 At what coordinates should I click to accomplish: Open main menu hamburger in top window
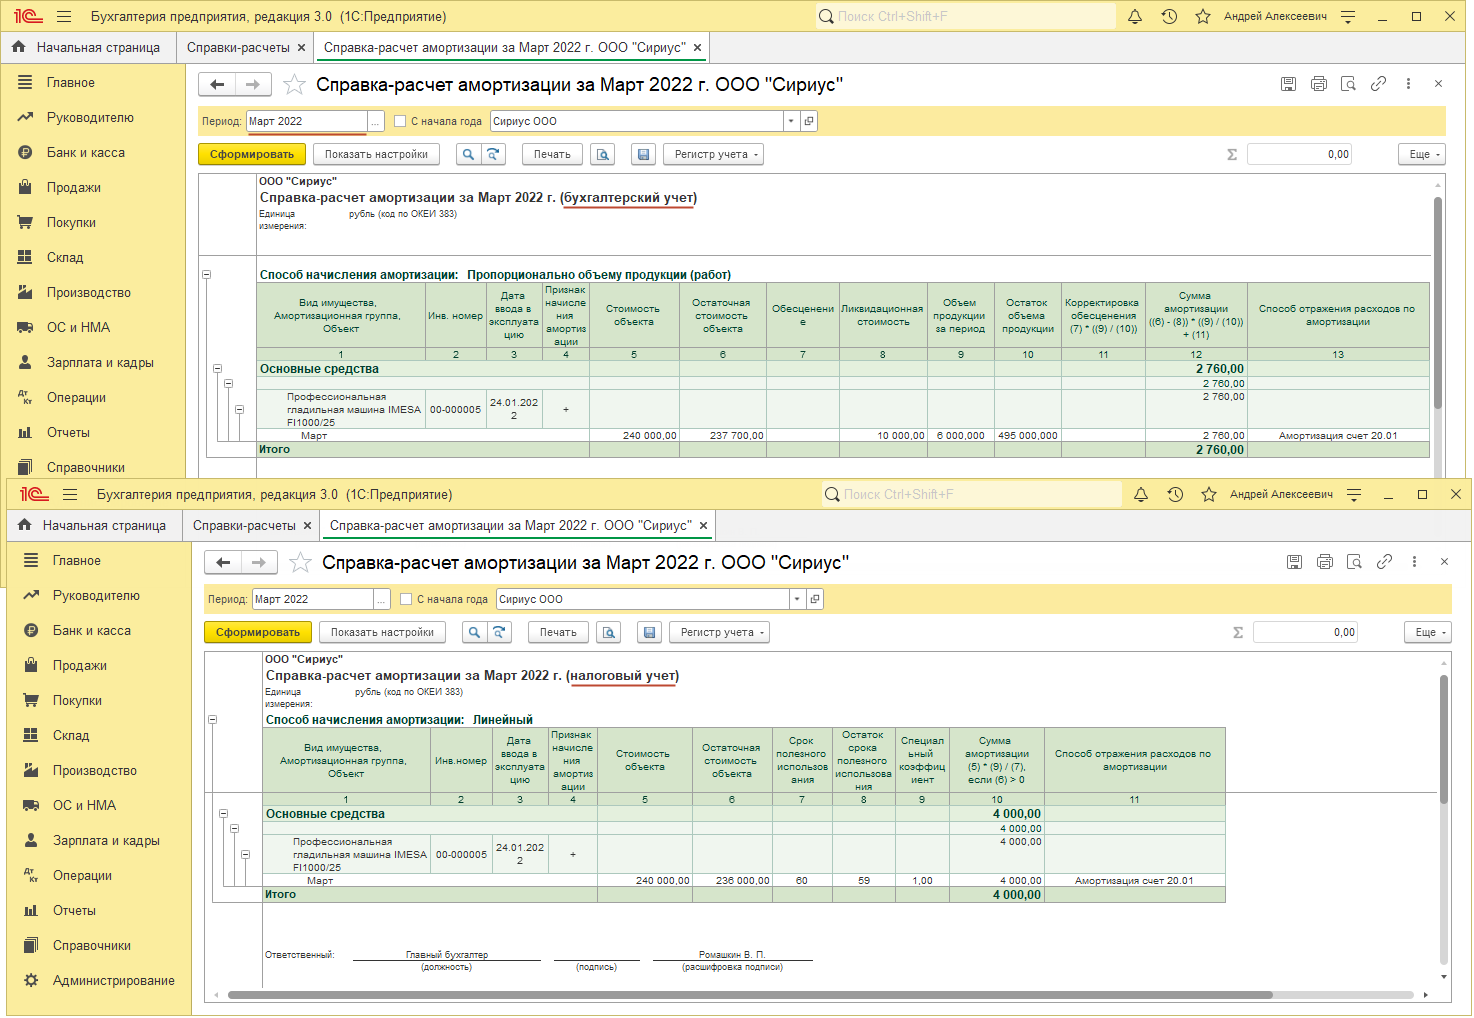(64, 17)
